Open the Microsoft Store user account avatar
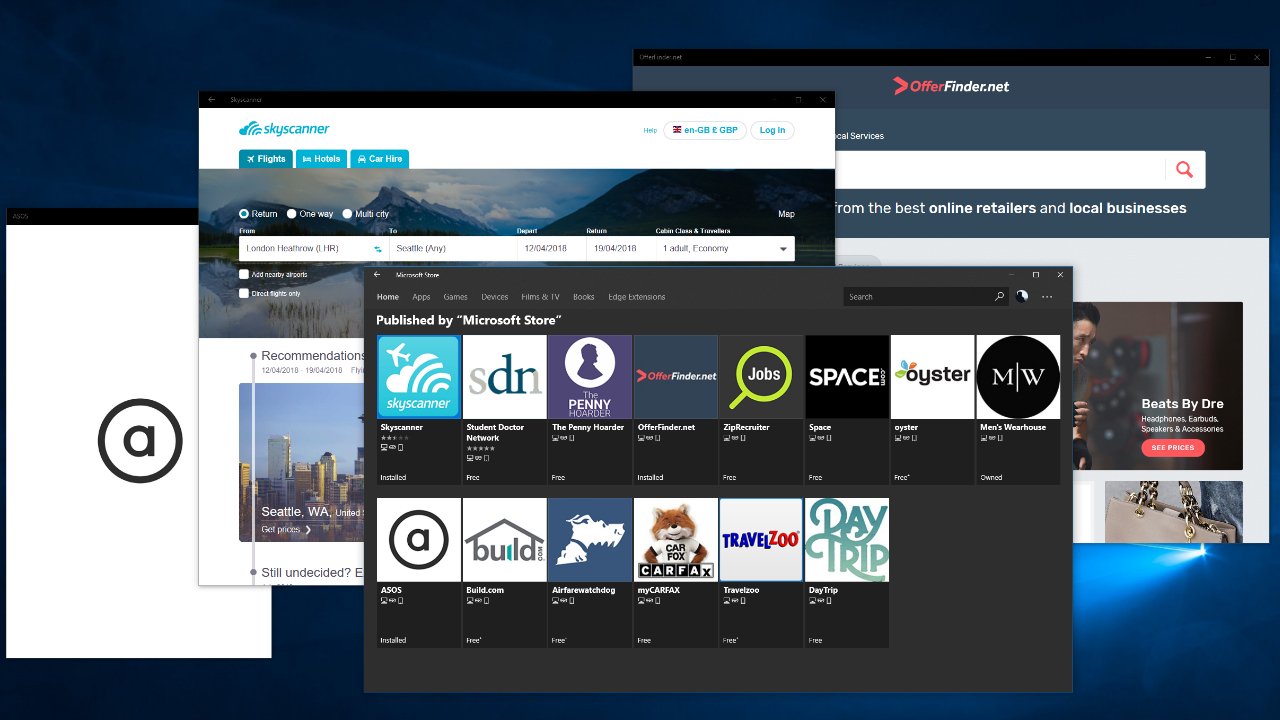 1022,296
